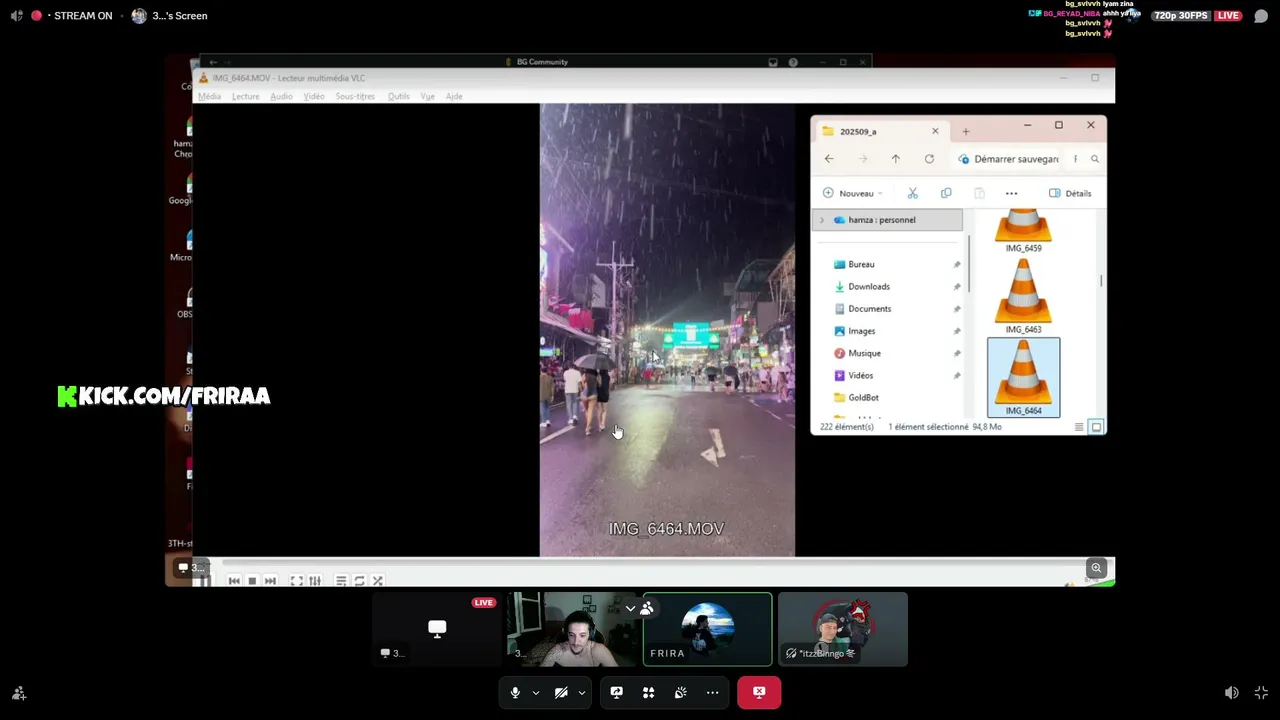Turn on camera with crossed camera icon
Viewport: 1280px width, 720px height.
point(561,692)
